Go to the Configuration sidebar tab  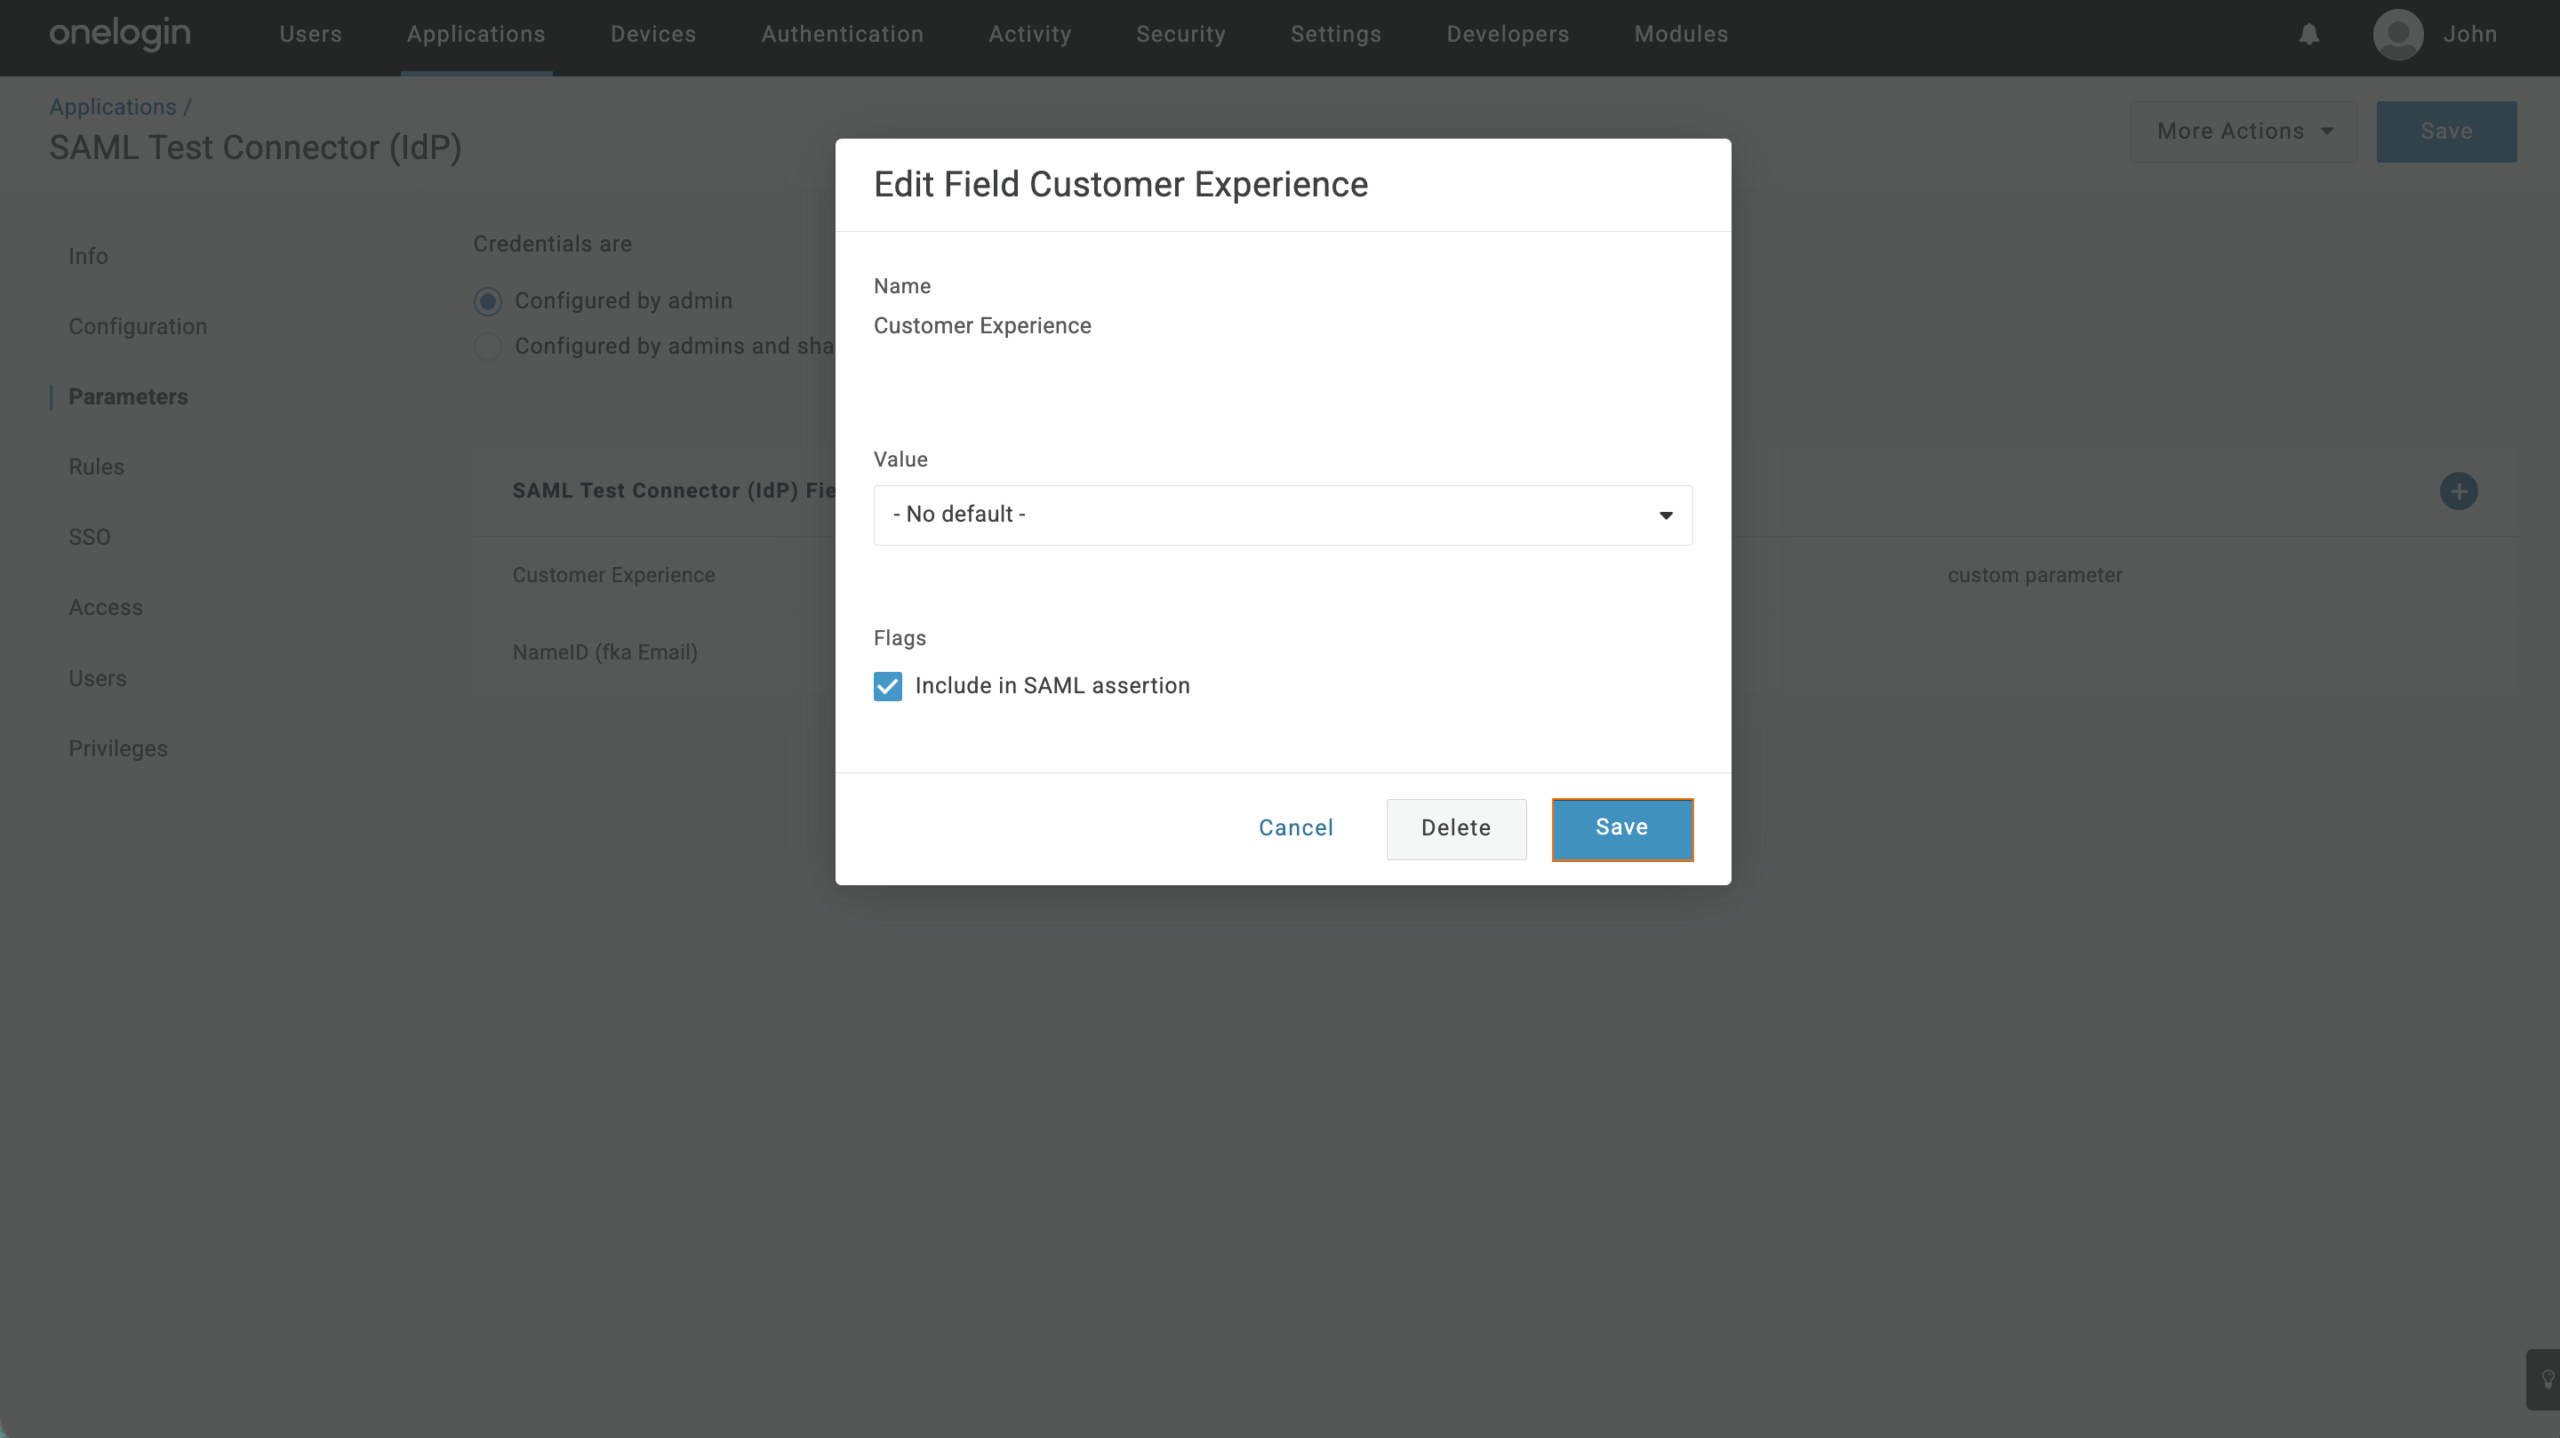pos(137,326)
